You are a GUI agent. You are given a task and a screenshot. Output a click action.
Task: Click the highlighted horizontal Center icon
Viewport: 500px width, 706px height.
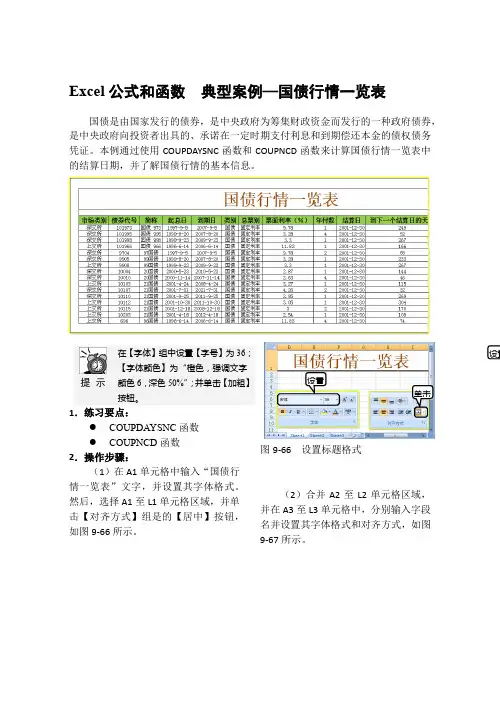click(x=383, y=412)
